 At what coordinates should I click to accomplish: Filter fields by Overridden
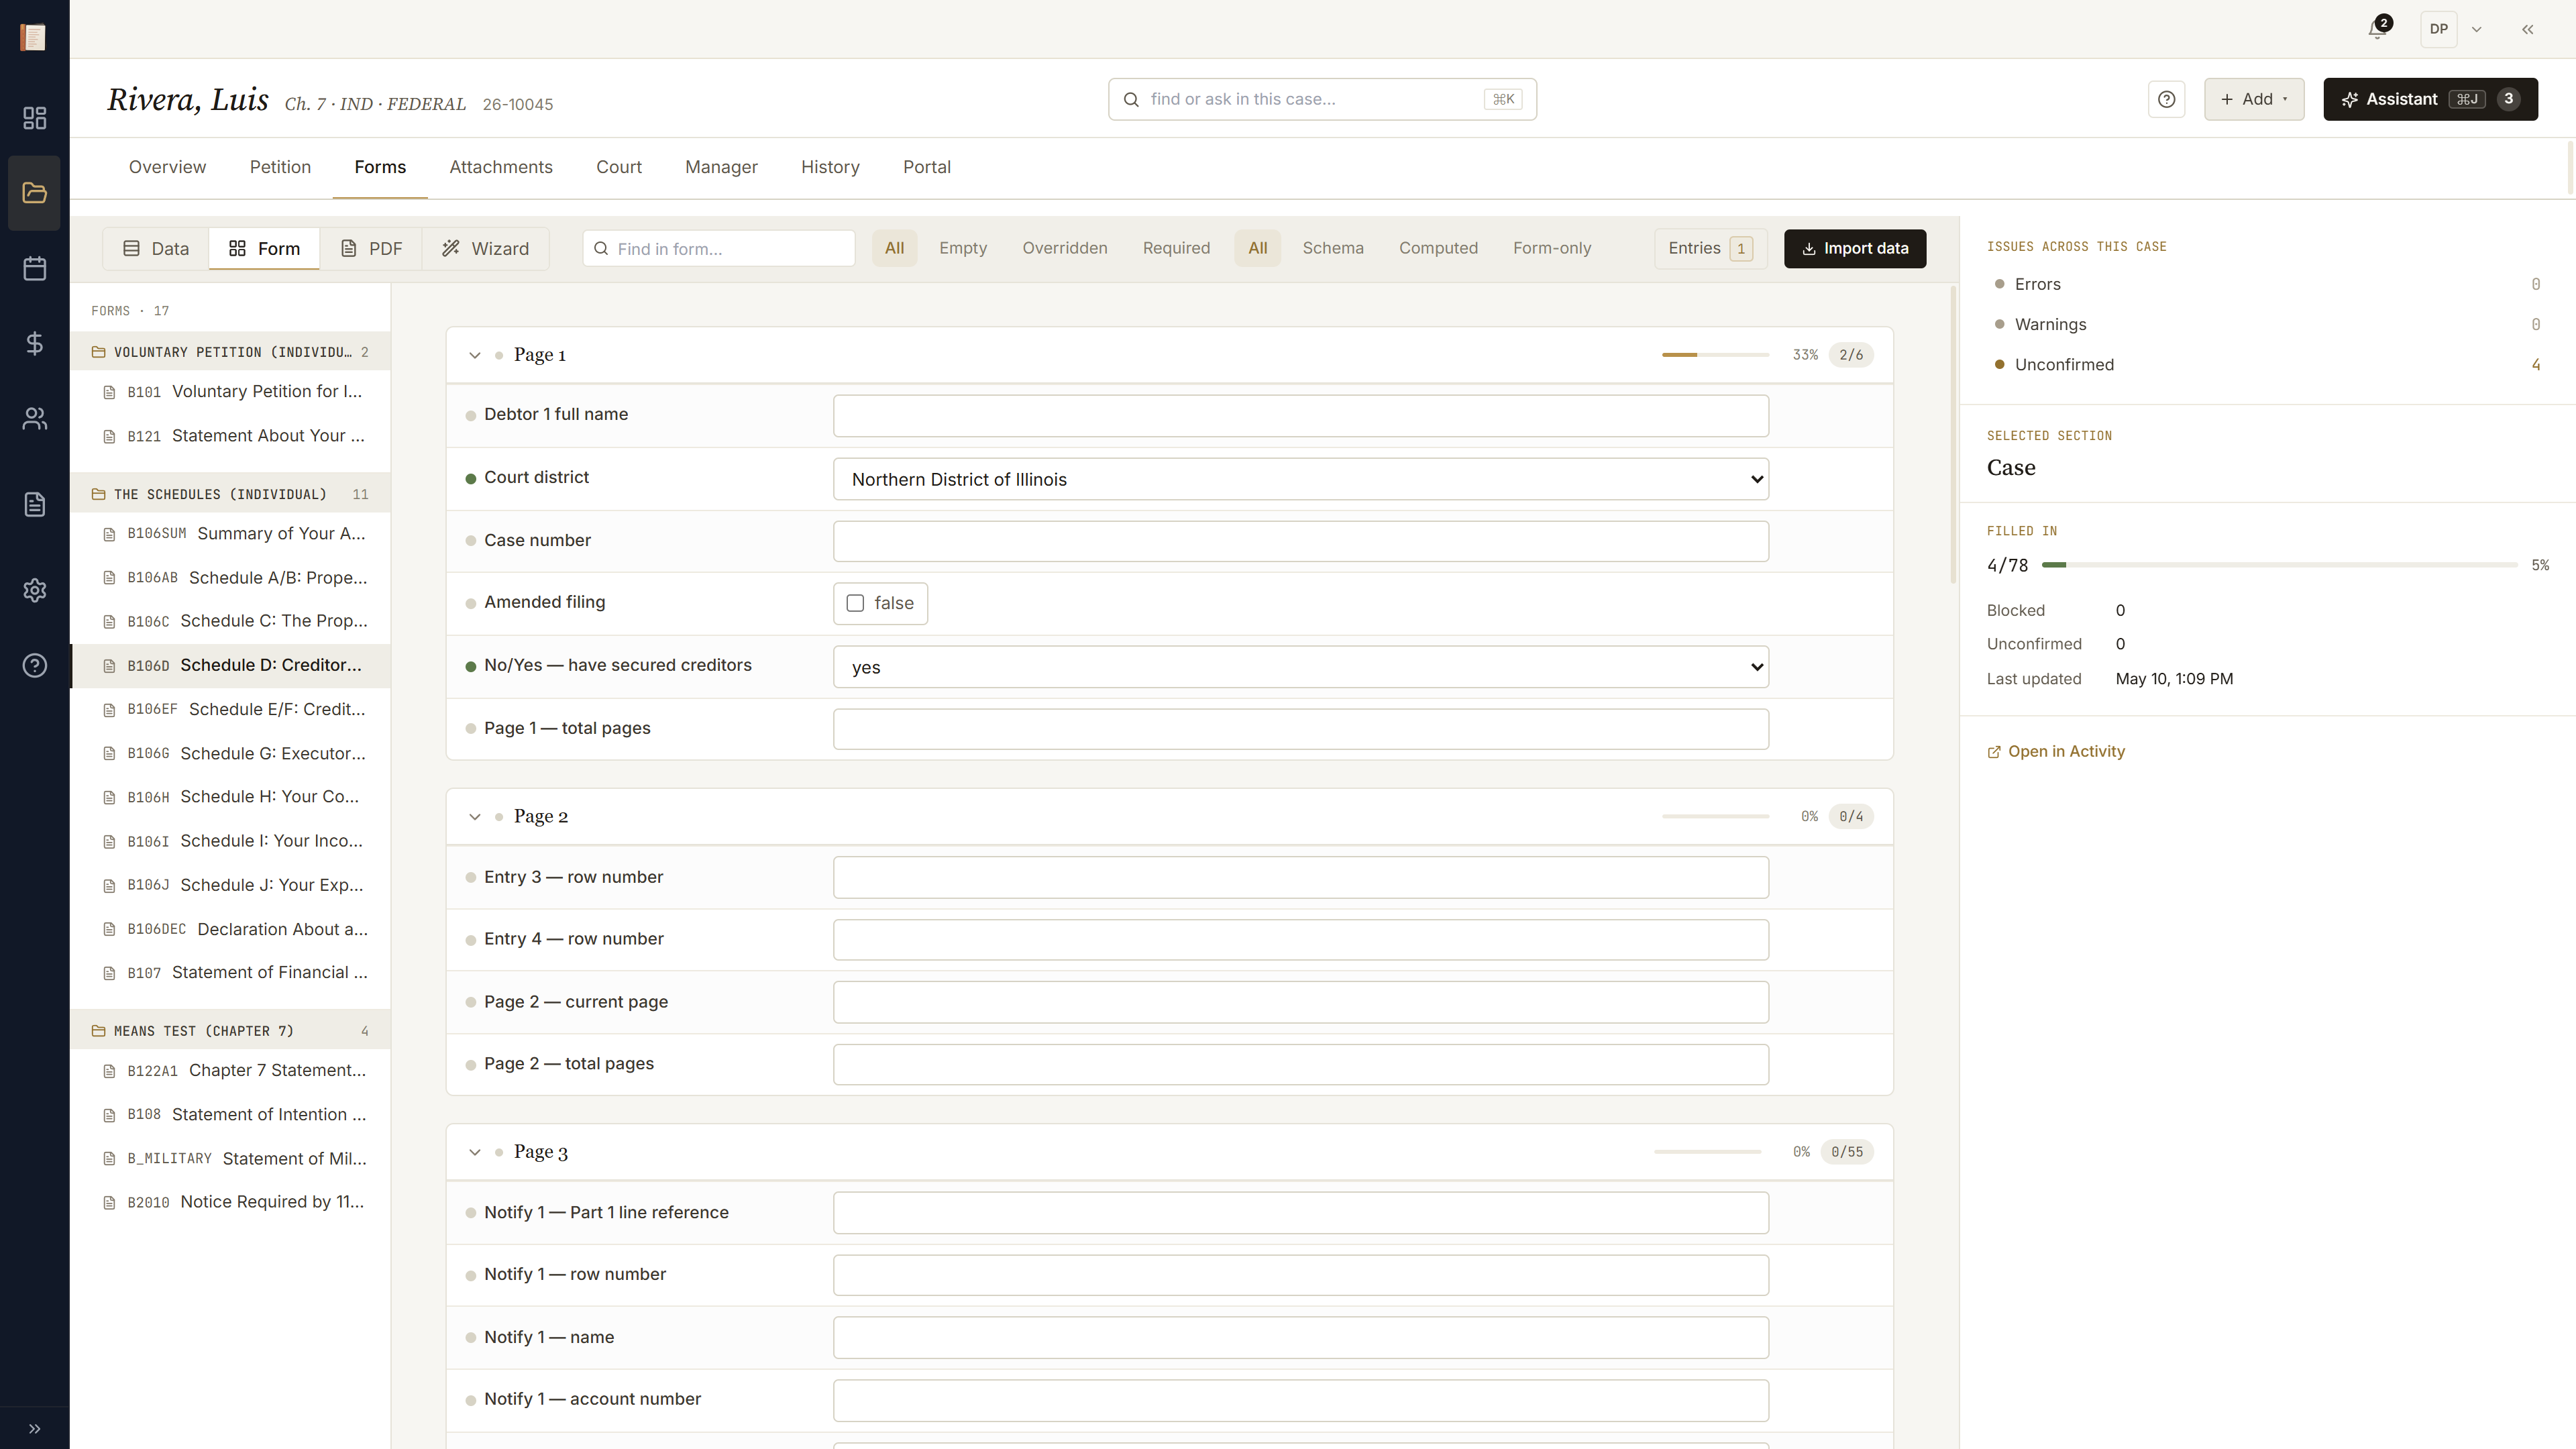tap(1064, 248)
